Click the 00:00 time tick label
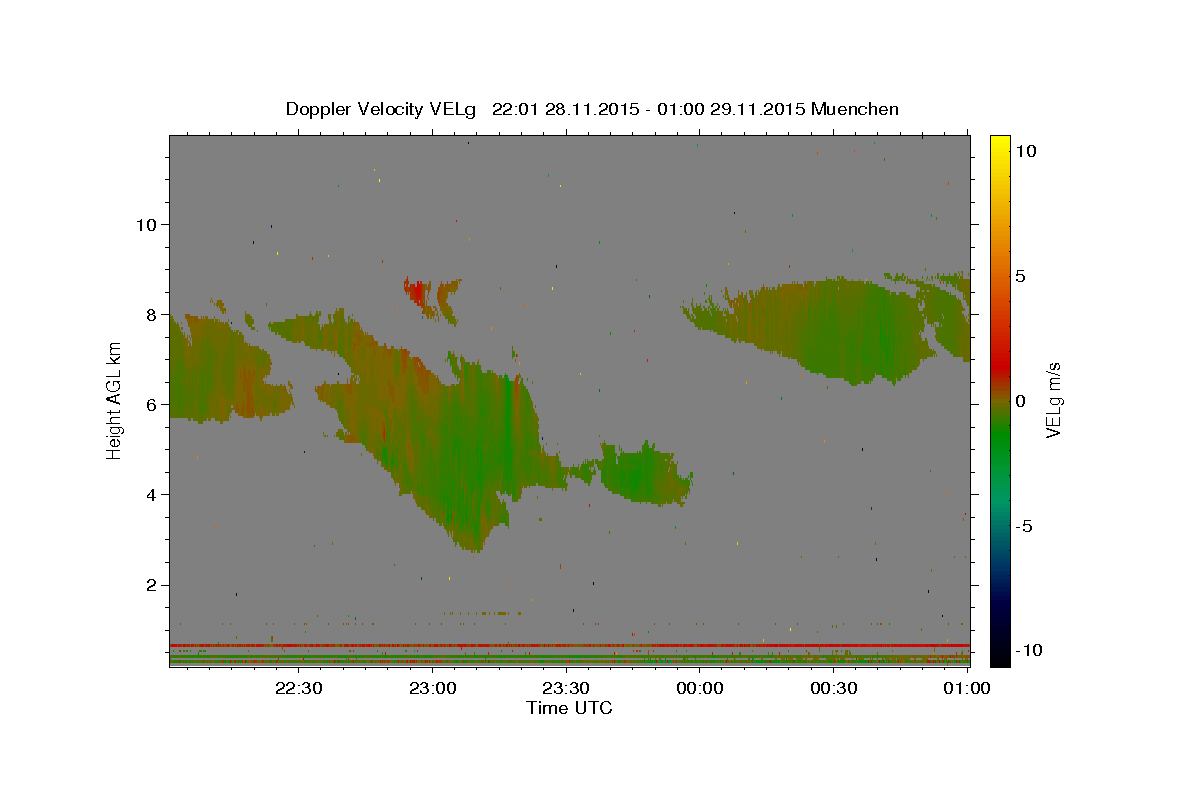The width and height of the screenshot is (1200, 800). tap(700, 688)
